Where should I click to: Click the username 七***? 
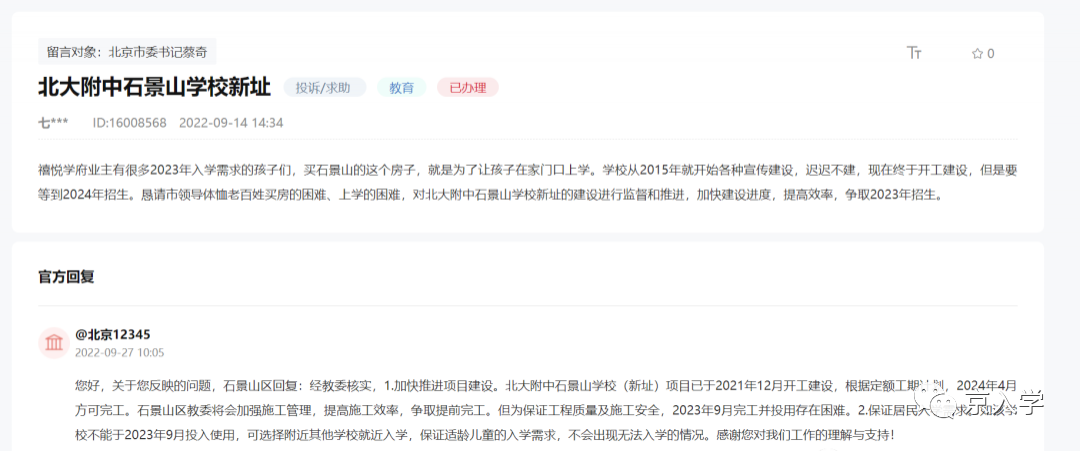point(53,123)
